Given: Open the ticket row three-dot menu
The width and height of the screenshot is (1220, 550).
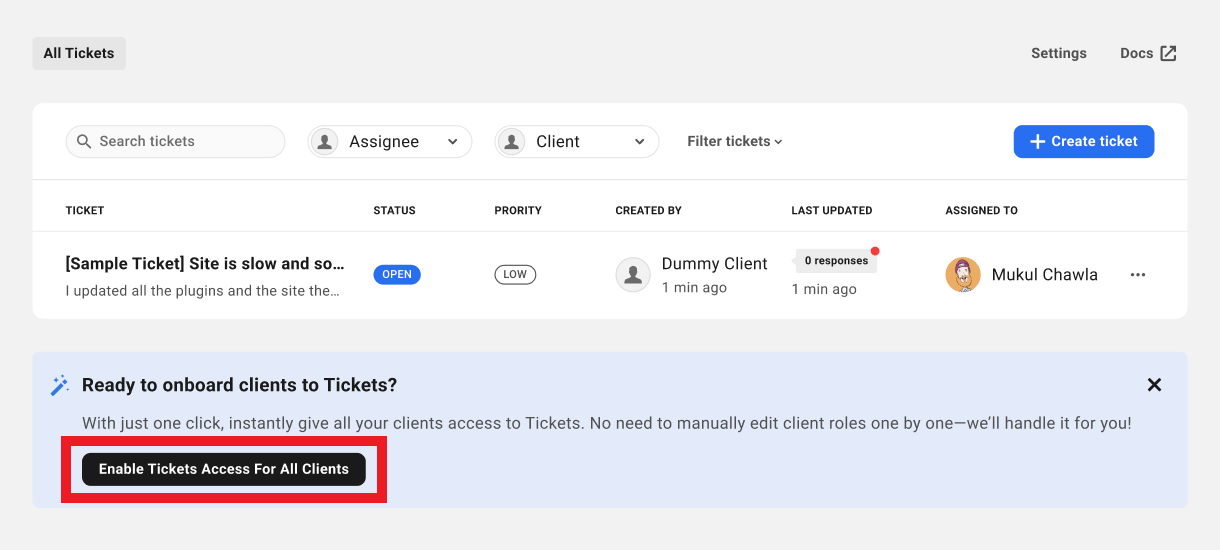Looking at the screenshot, I should (1138, 275).
